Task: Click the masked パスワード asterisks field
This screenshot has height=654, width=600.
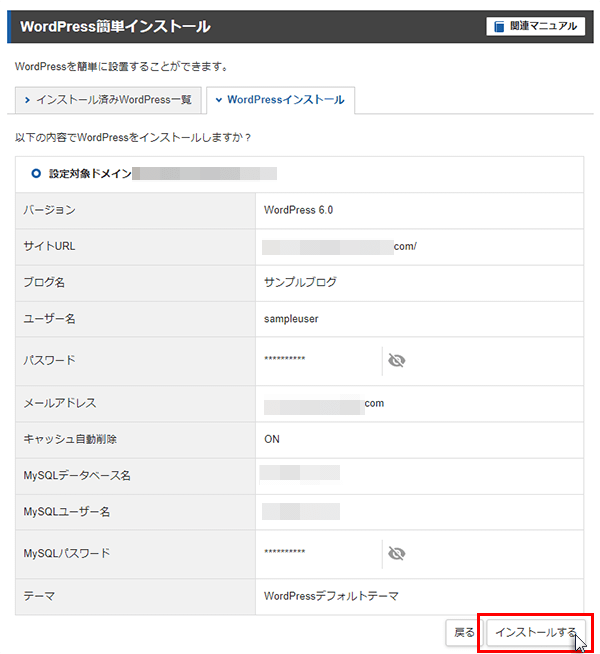Action: [285, 360]
